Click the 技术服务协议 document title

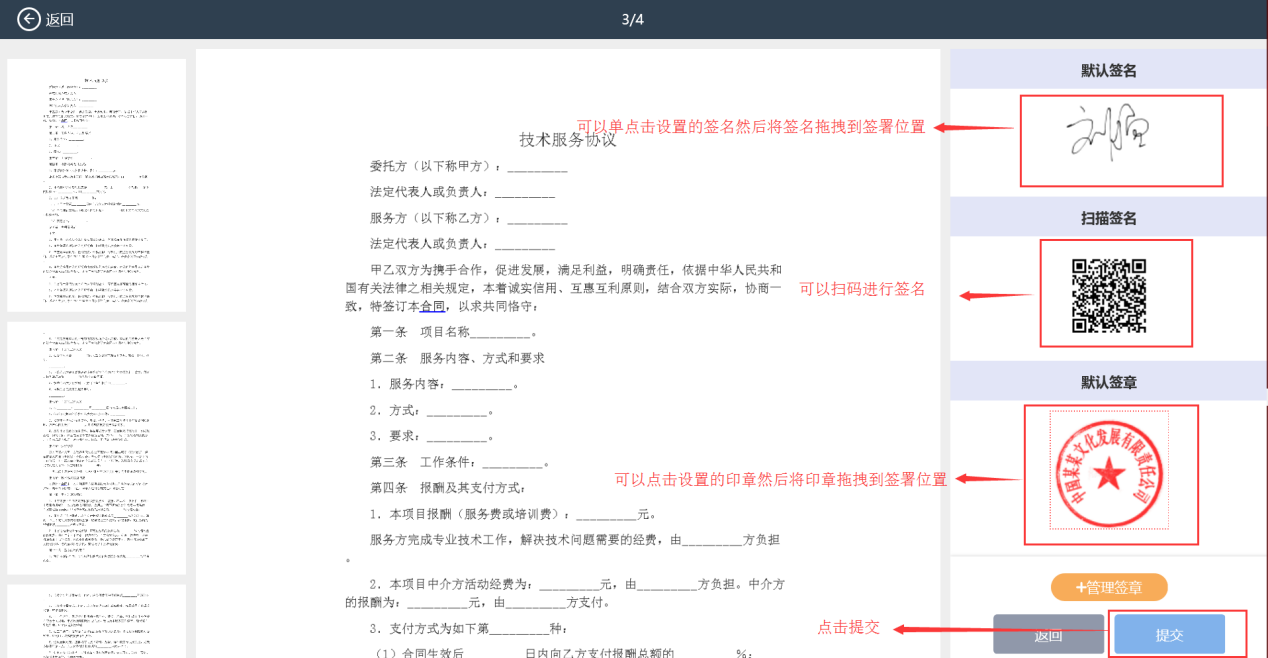[568, 140]
